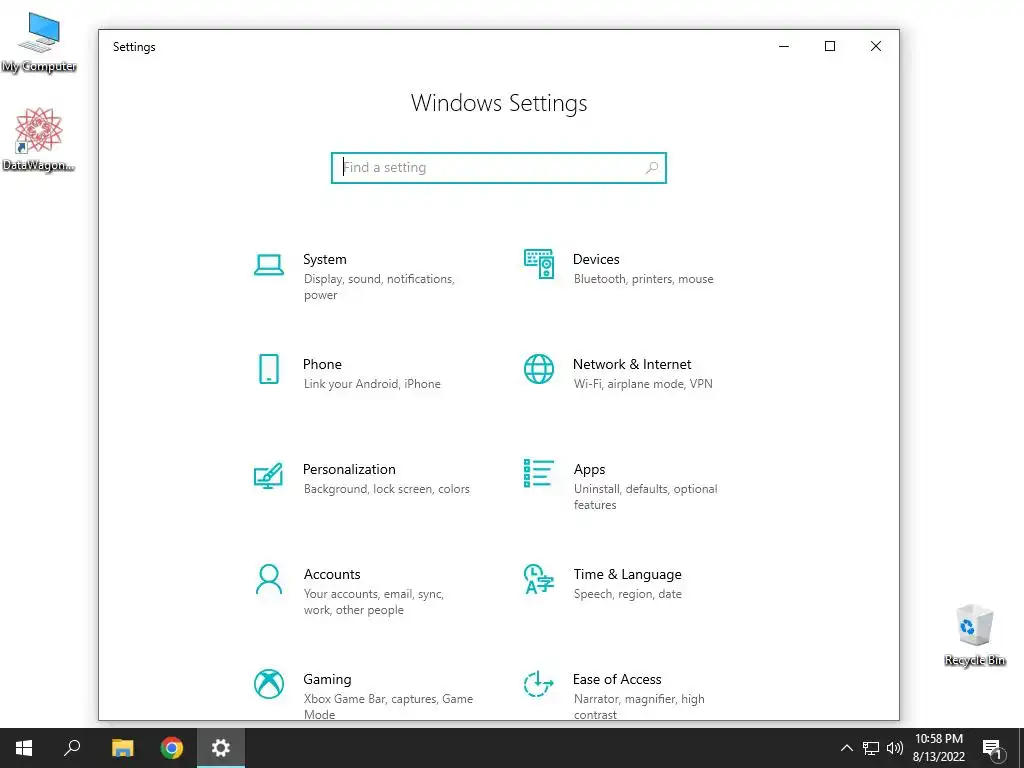Image resolution: width=1024 pixels, height=768 pixels.
Task: Open the Apps category label
Action: pos(589,470)
